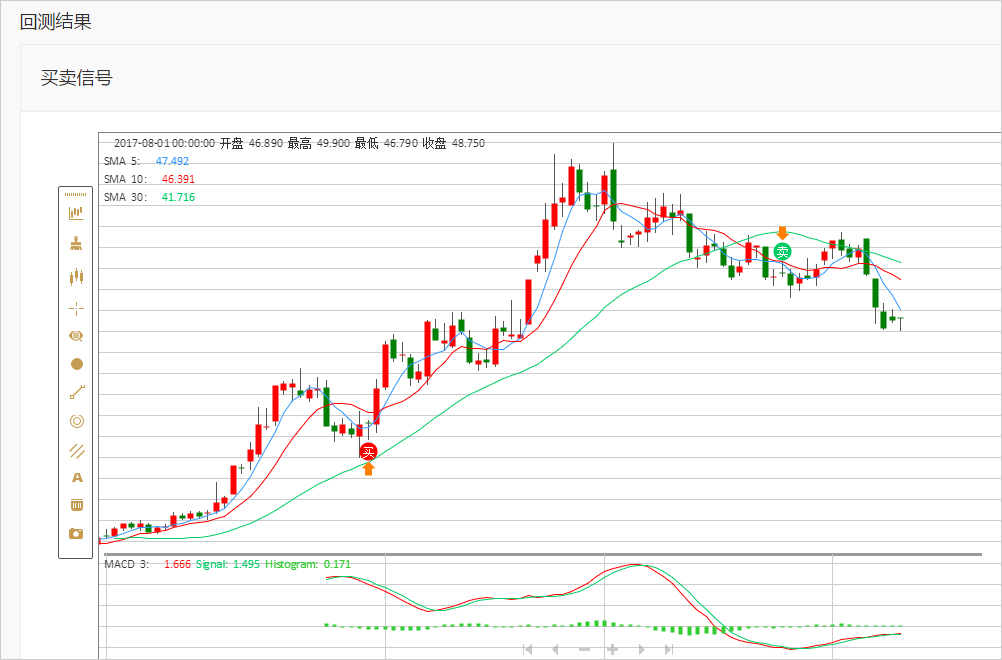
Task: Grab the divider between price and MACD panes
Action: point(543,554)
